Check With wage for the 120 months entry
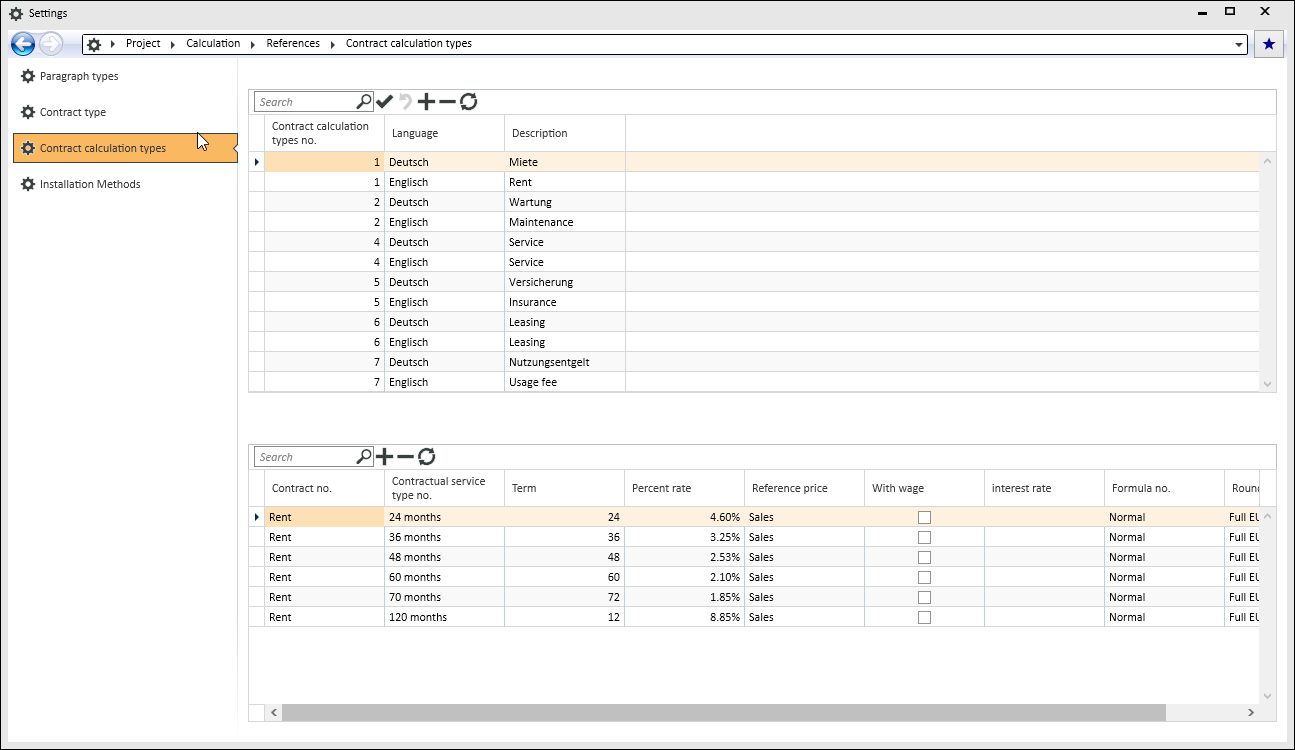Image resolution: width=1295 pixels, height=750 pixels. click(924, 617)
